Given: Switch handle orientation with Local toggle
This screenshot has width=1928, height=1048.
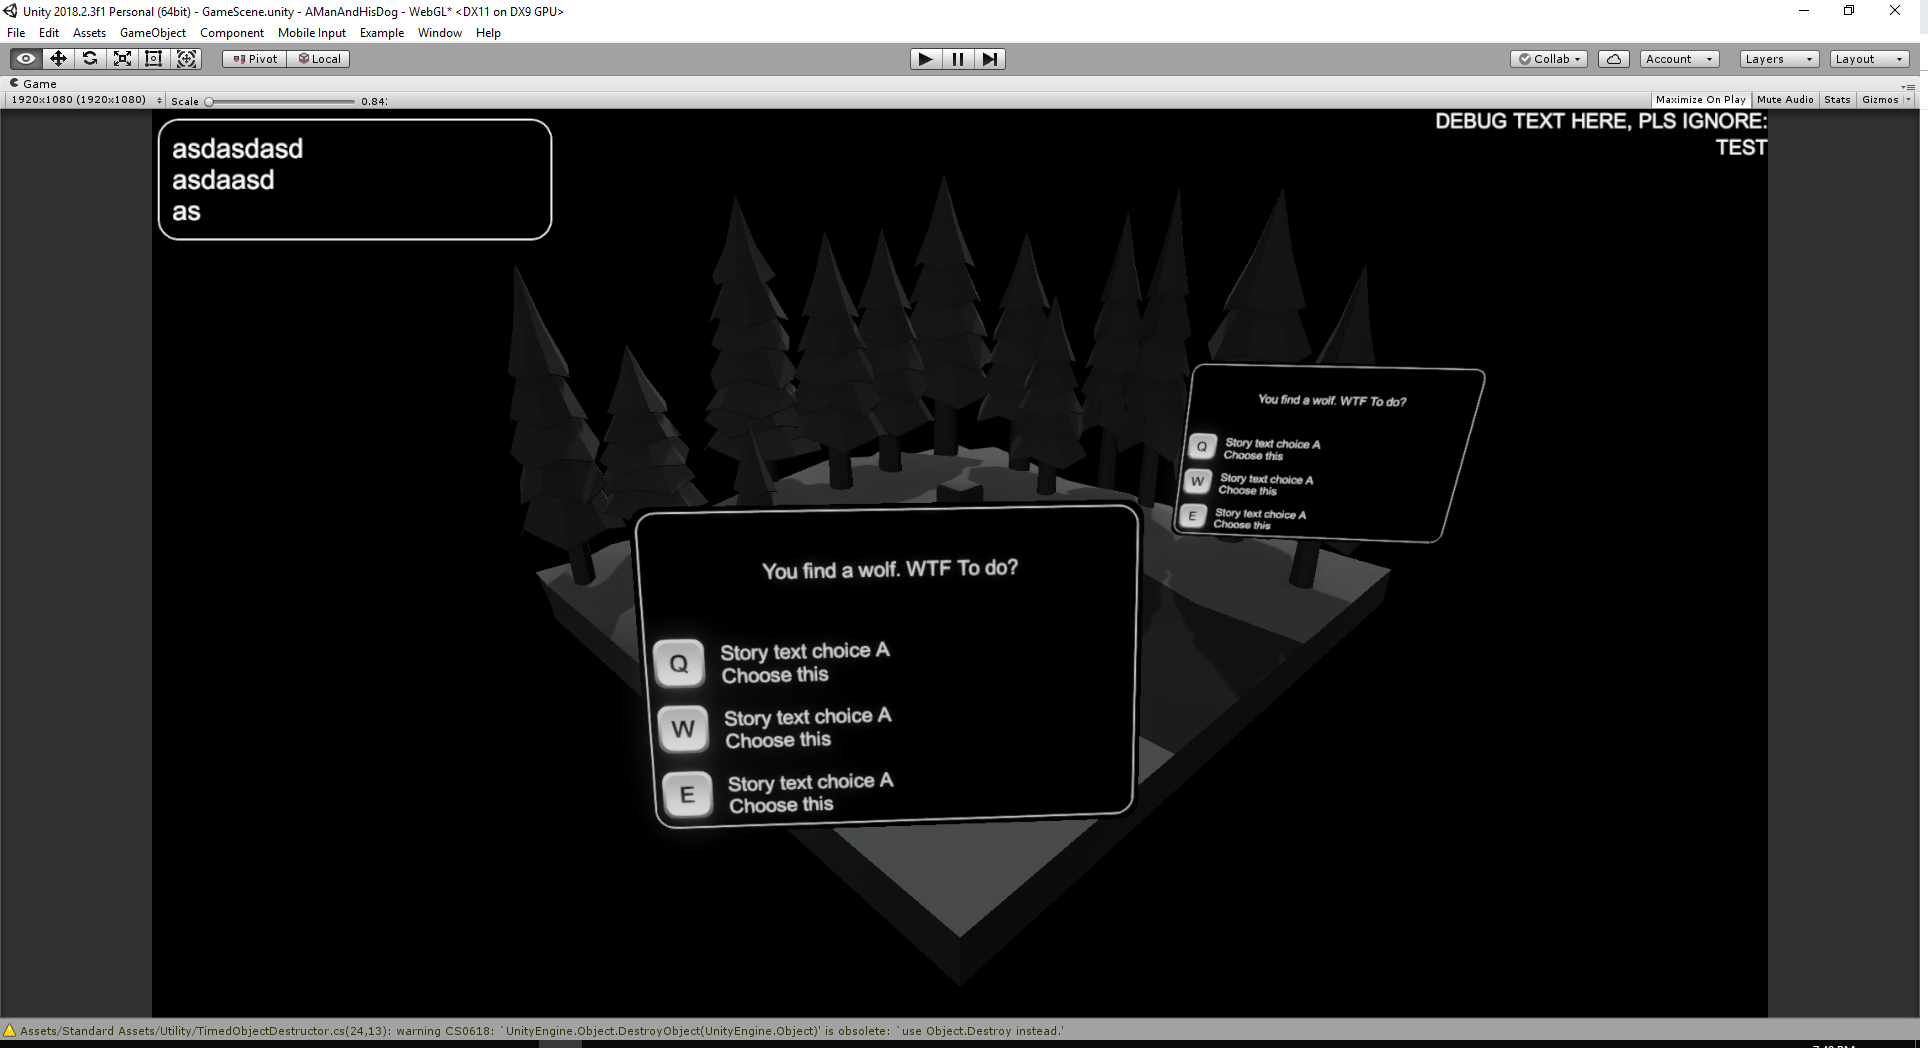Looking at the screenshot, I should tap(318, 58).
